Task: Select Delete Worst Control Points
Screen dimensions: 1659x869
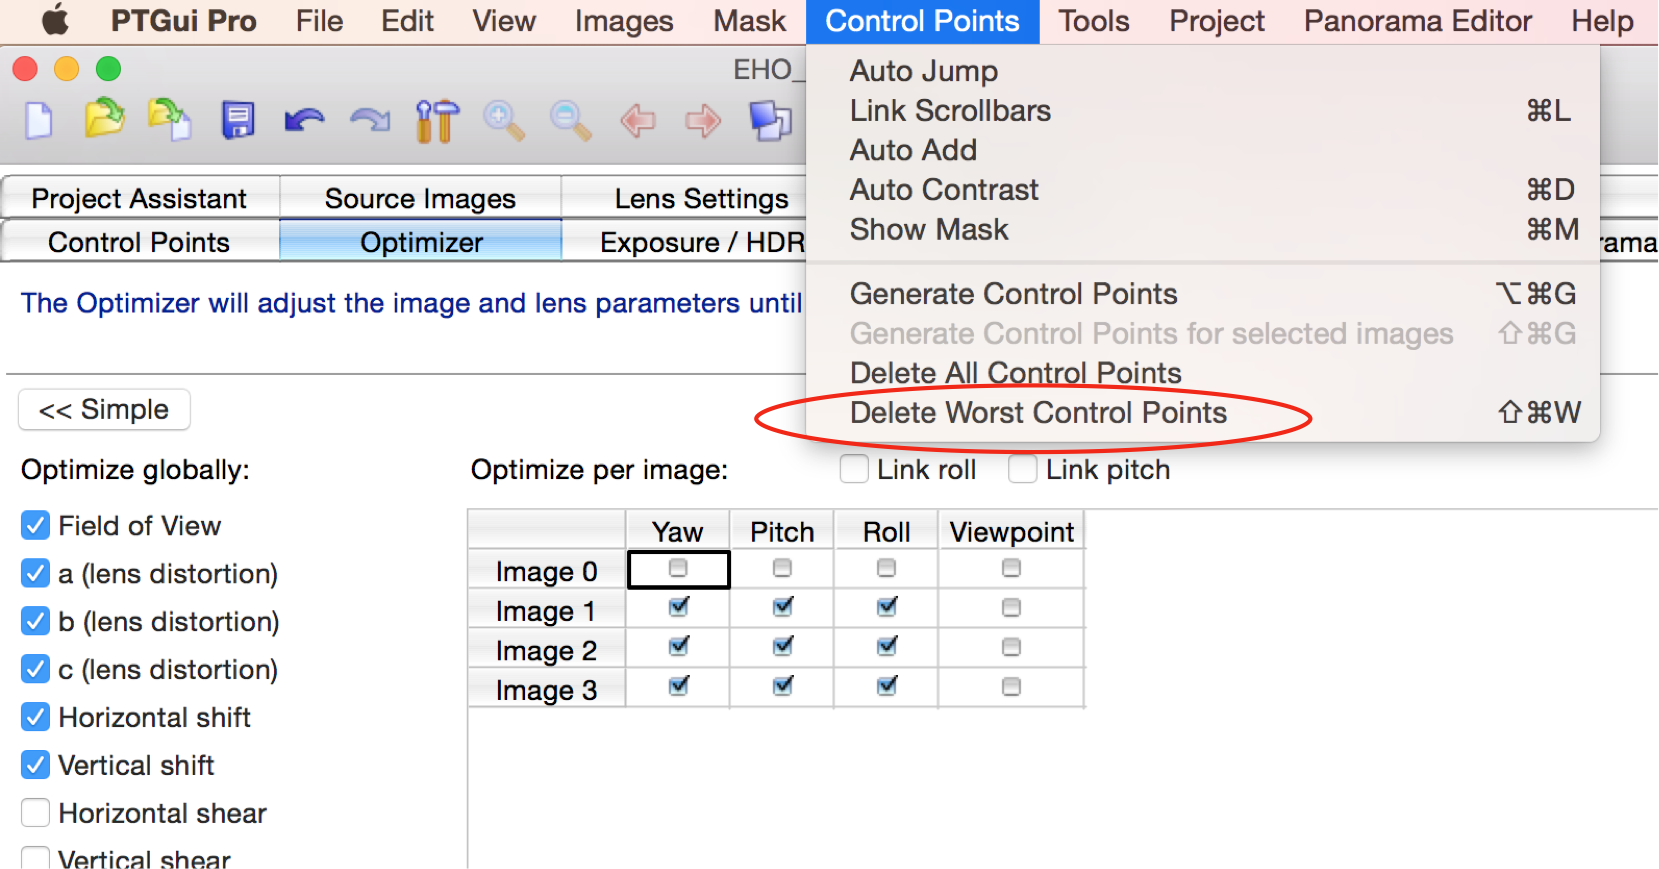Action: click(x=1203, y=413)
